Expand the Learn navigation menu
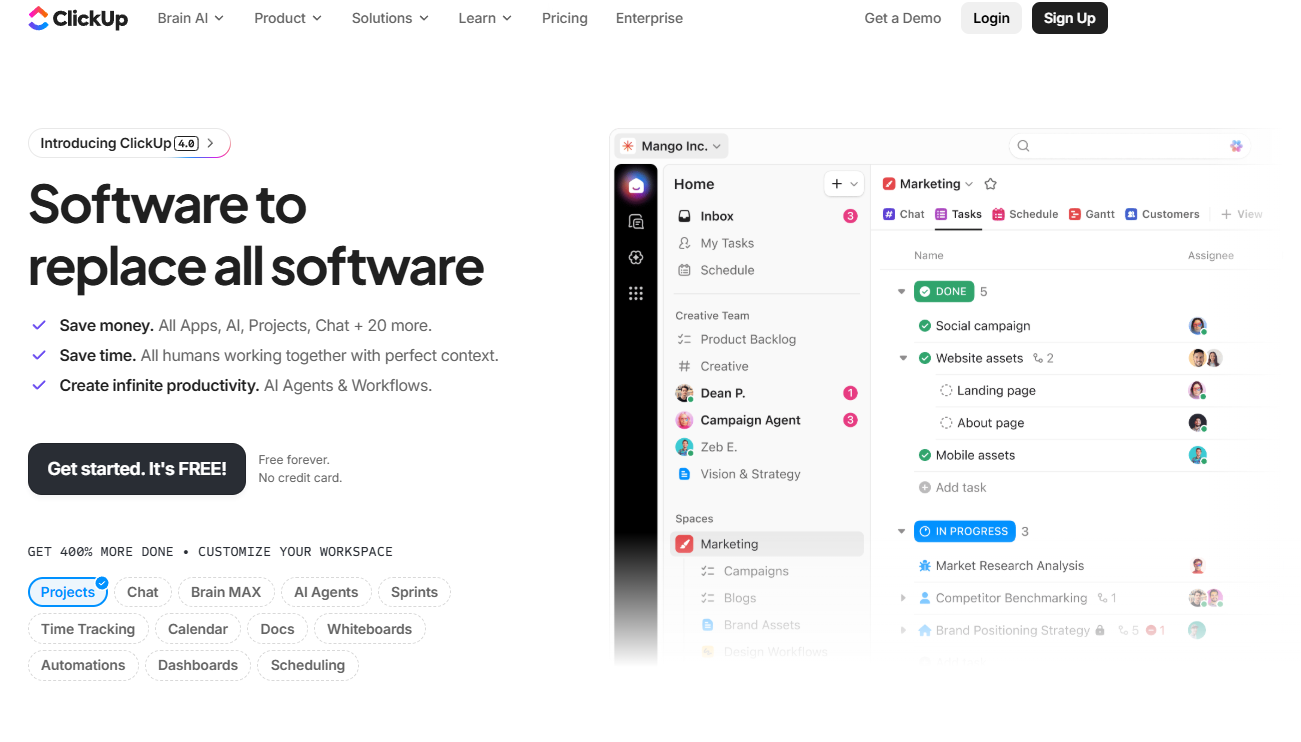 click(x=485, y=18)
